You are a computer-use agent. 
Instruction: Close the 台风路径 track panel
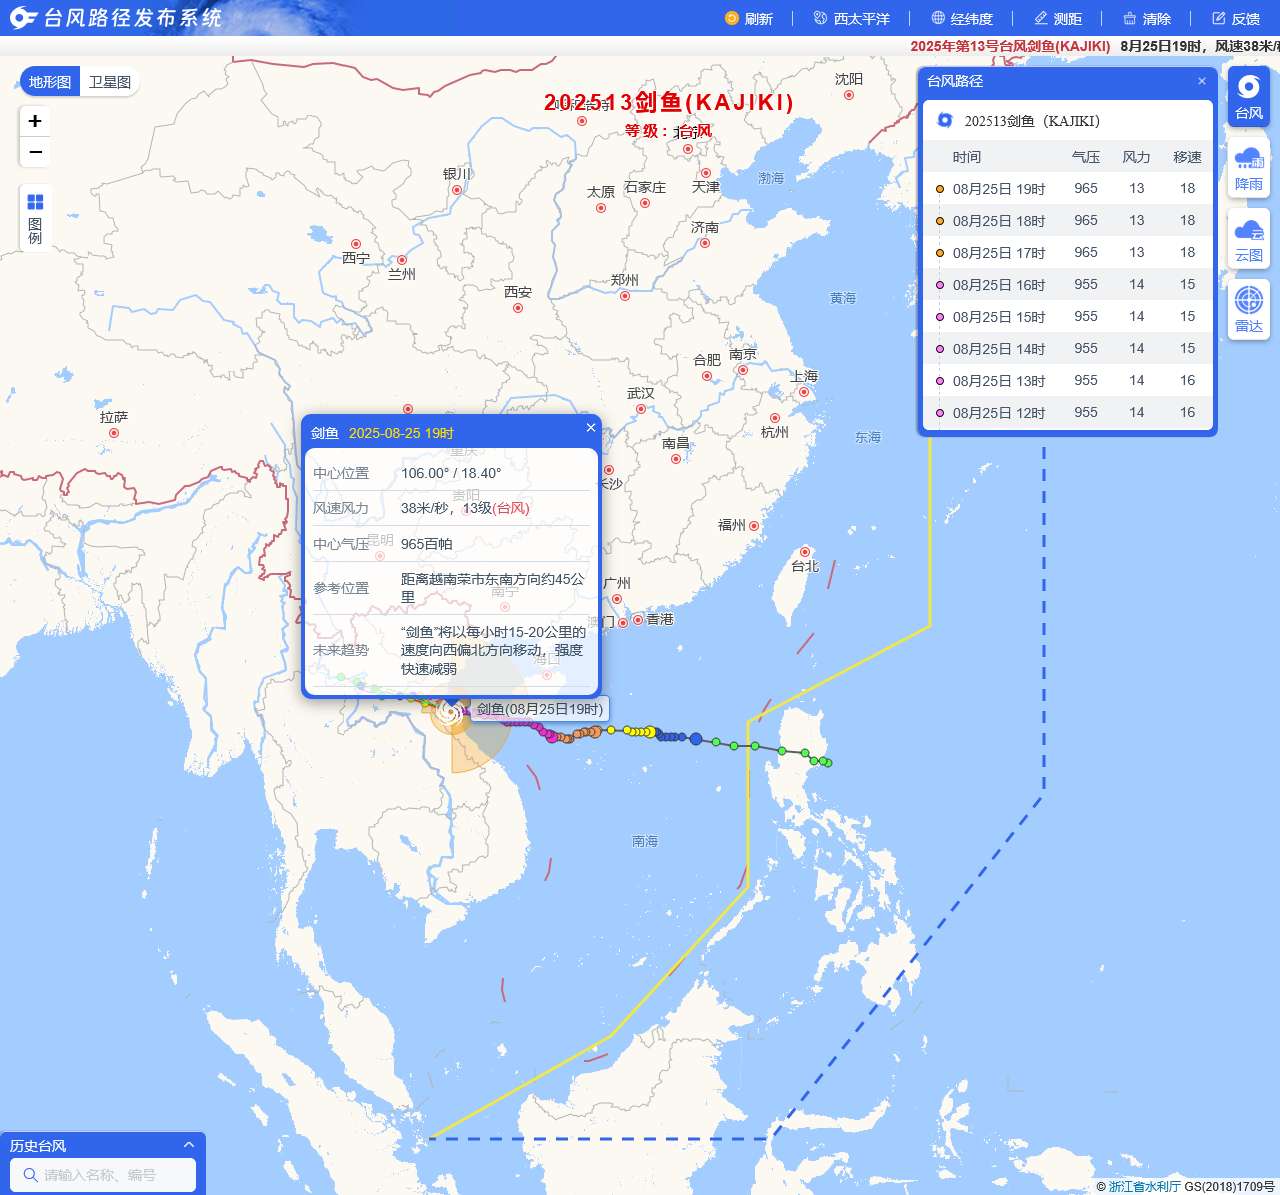point(1202,81)
